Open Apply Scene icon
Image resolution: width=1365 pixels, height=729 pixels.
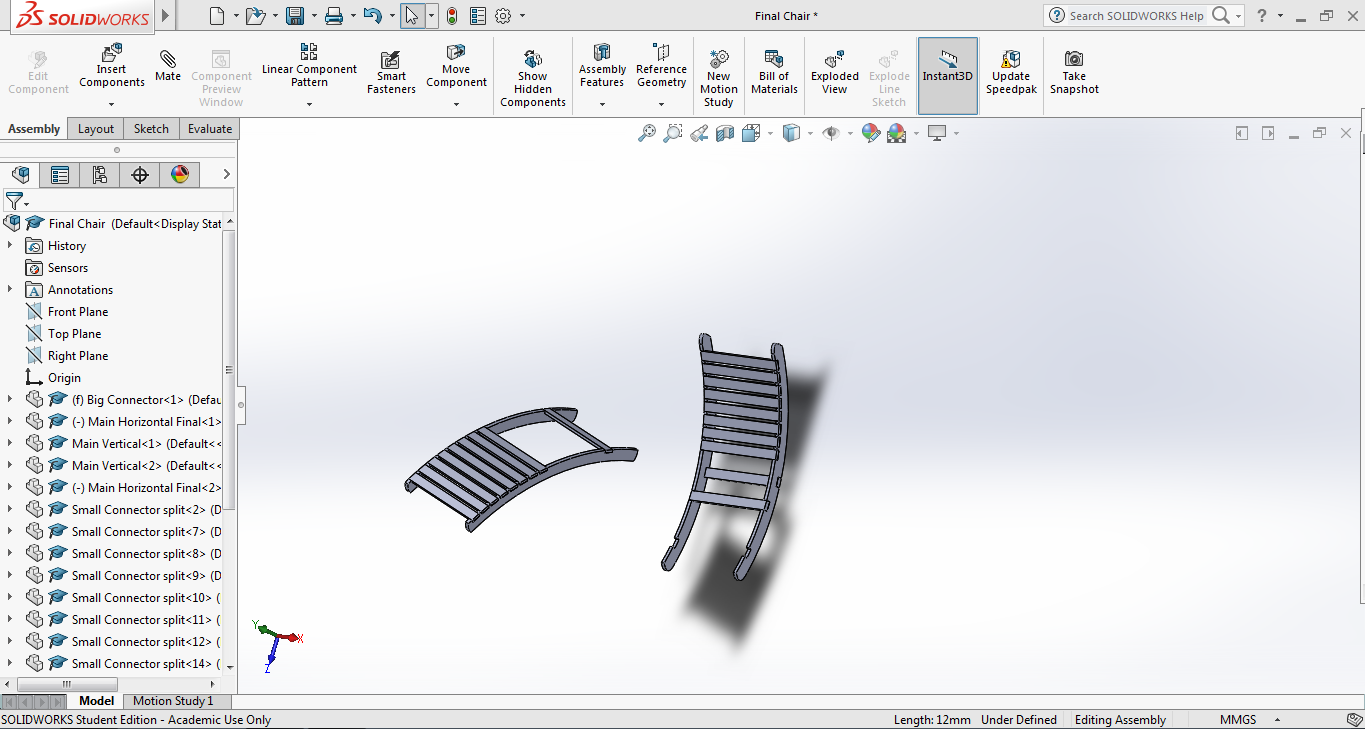[896, 133]
